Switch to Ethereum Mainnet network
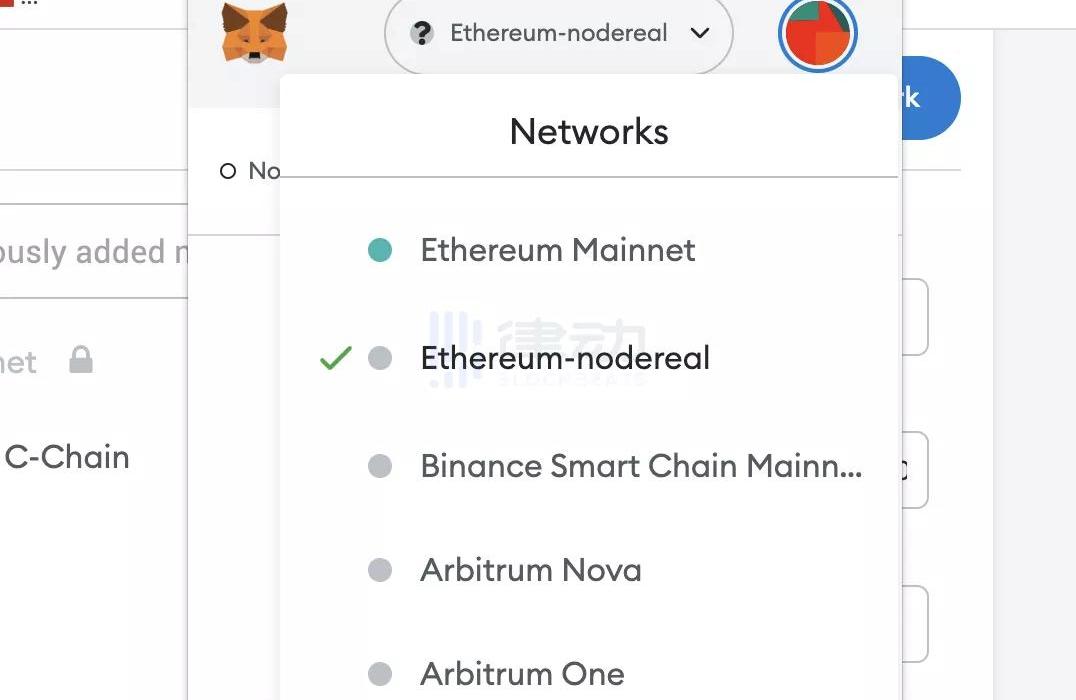The width and height of the screenshot is (1076, 700). (557, 250)
